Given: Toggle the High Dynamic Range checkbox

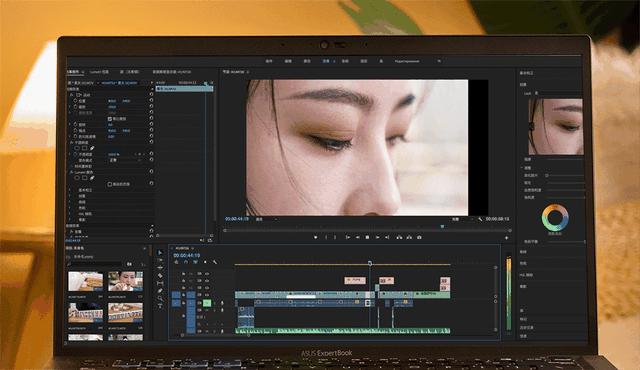Looking at the screenshot, I should point(110,184).
